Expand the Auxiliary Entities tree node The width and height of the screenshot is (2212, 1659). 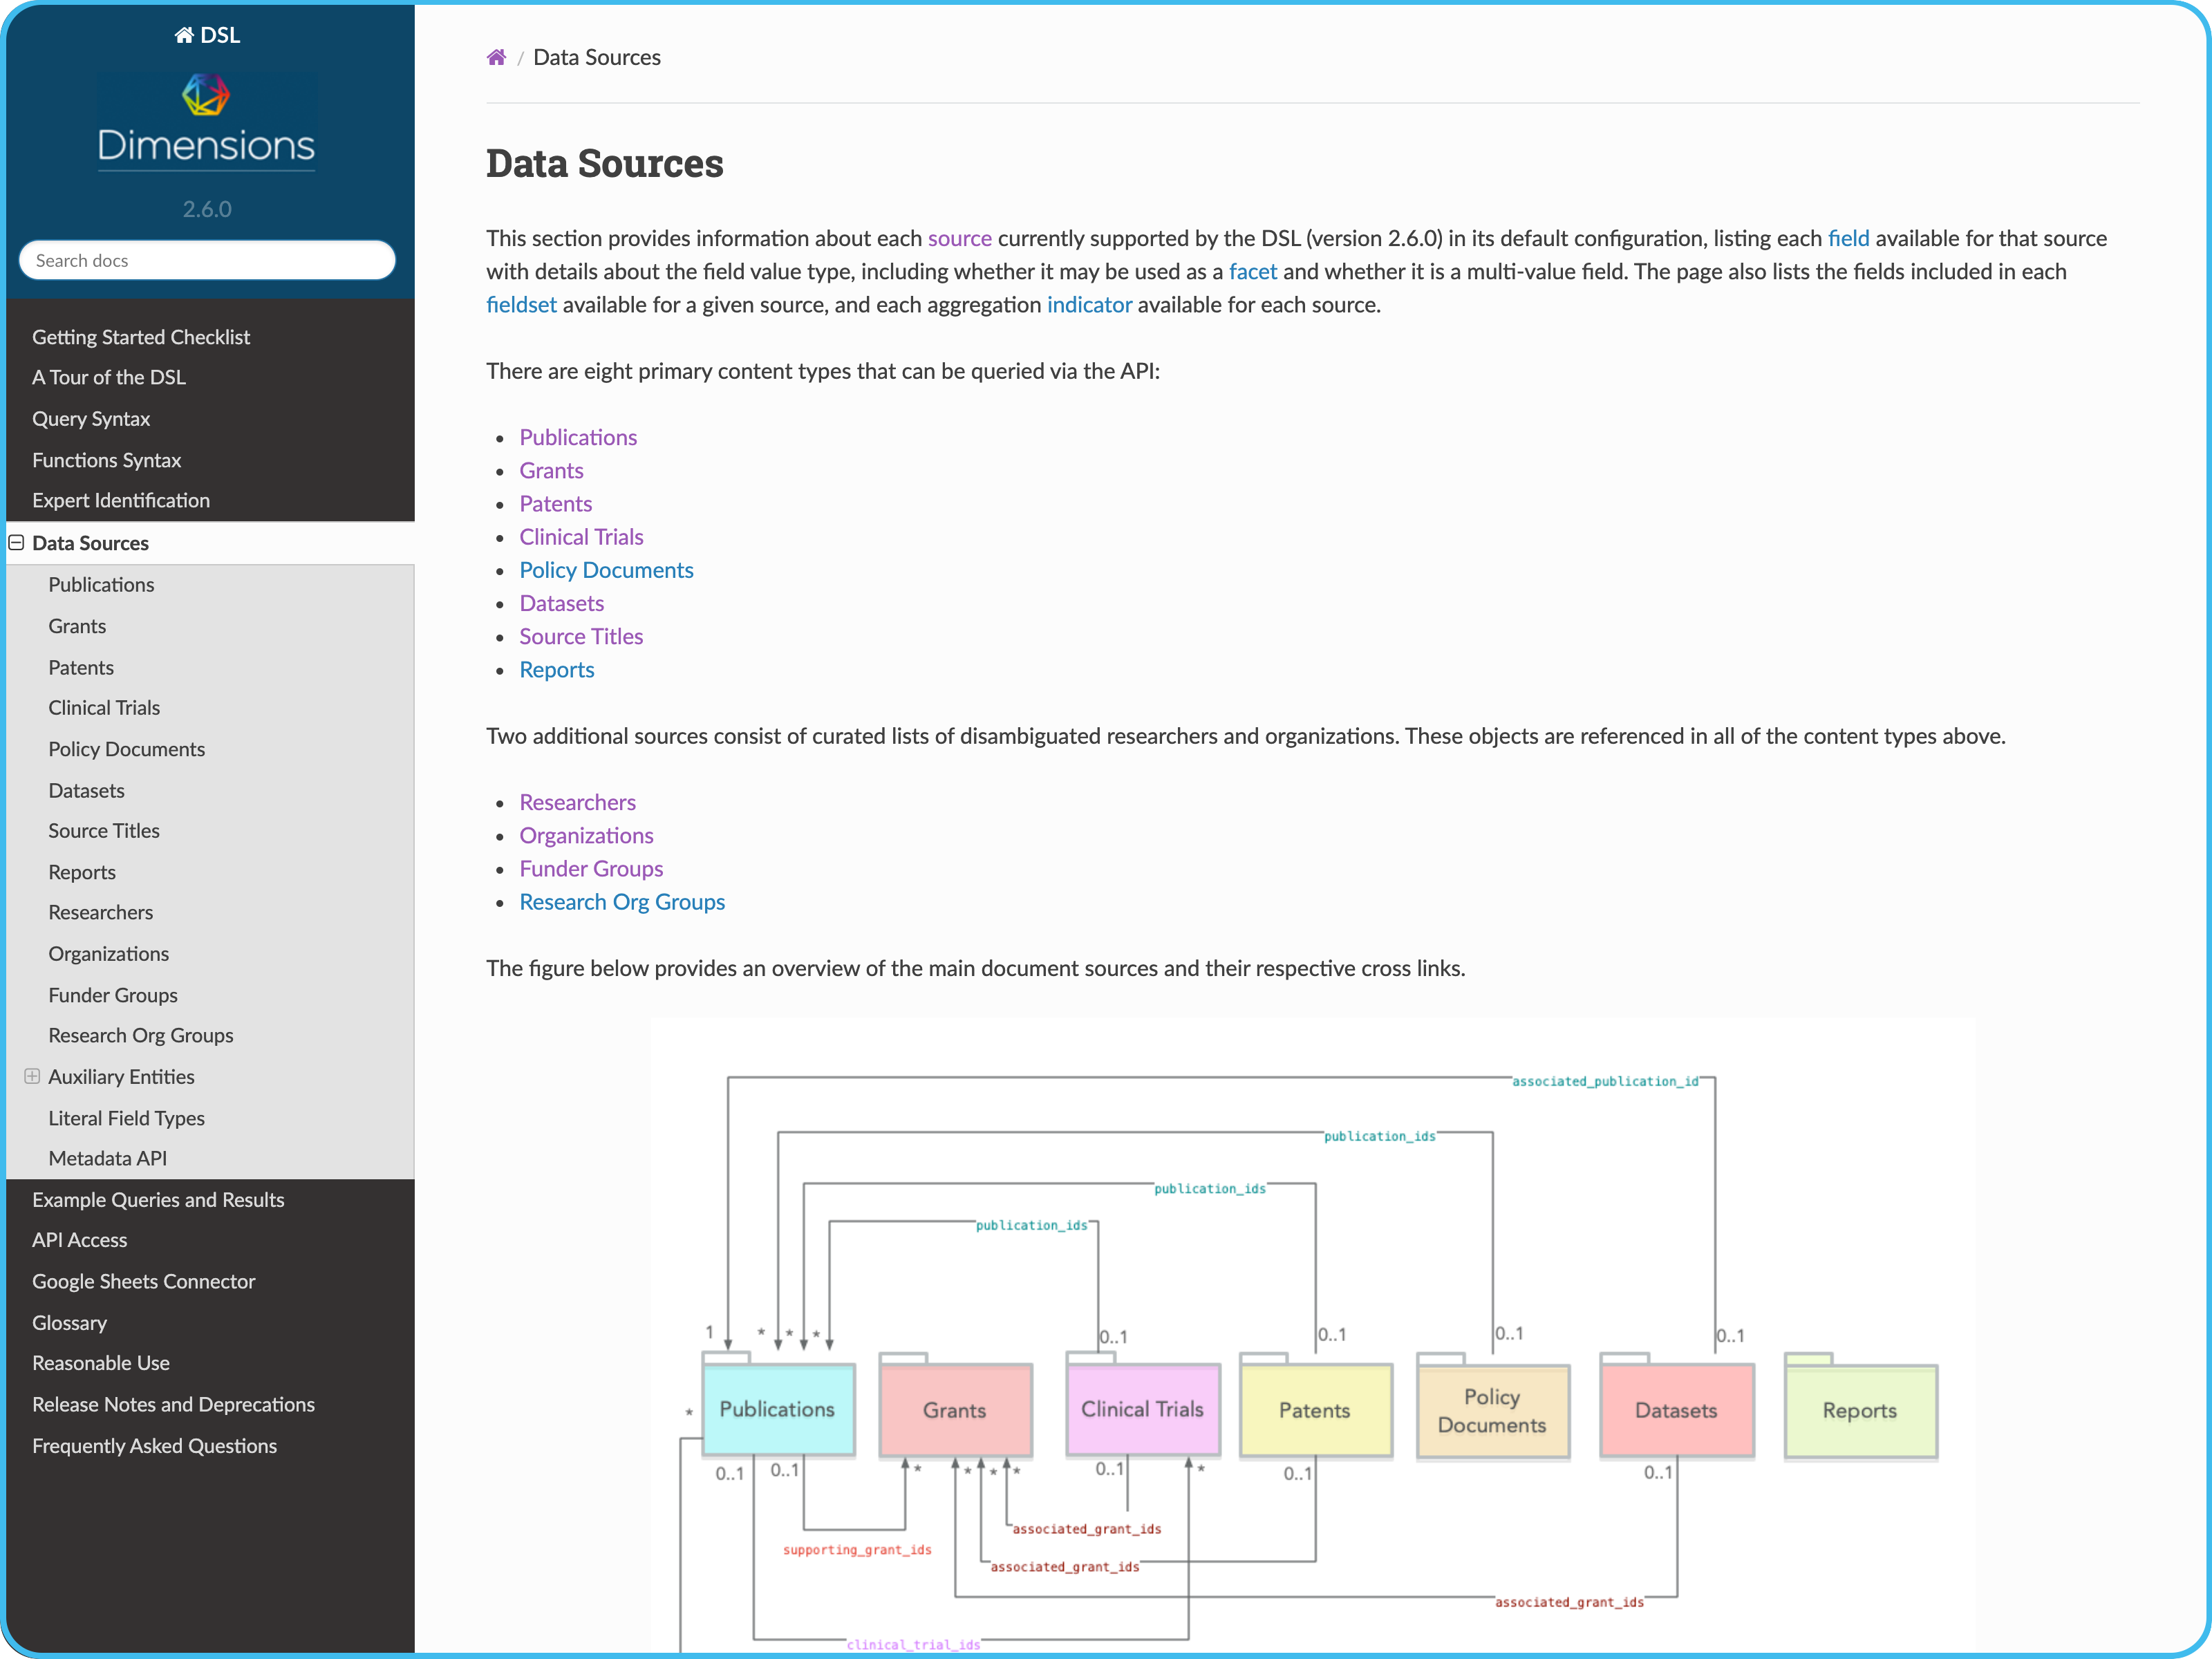pyautogui.click(x=32, y=1077)
